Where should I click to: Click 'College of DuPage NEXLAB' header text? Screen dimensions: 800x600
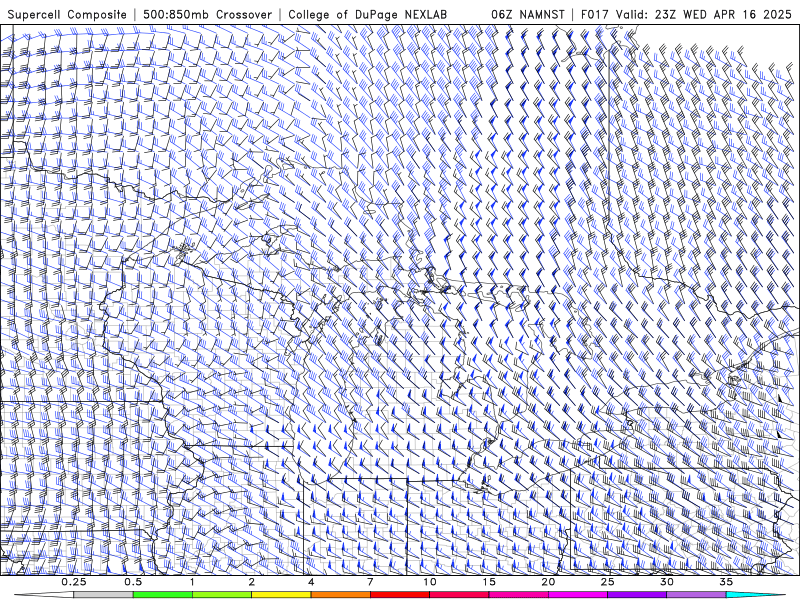click(x=367, y=15)
